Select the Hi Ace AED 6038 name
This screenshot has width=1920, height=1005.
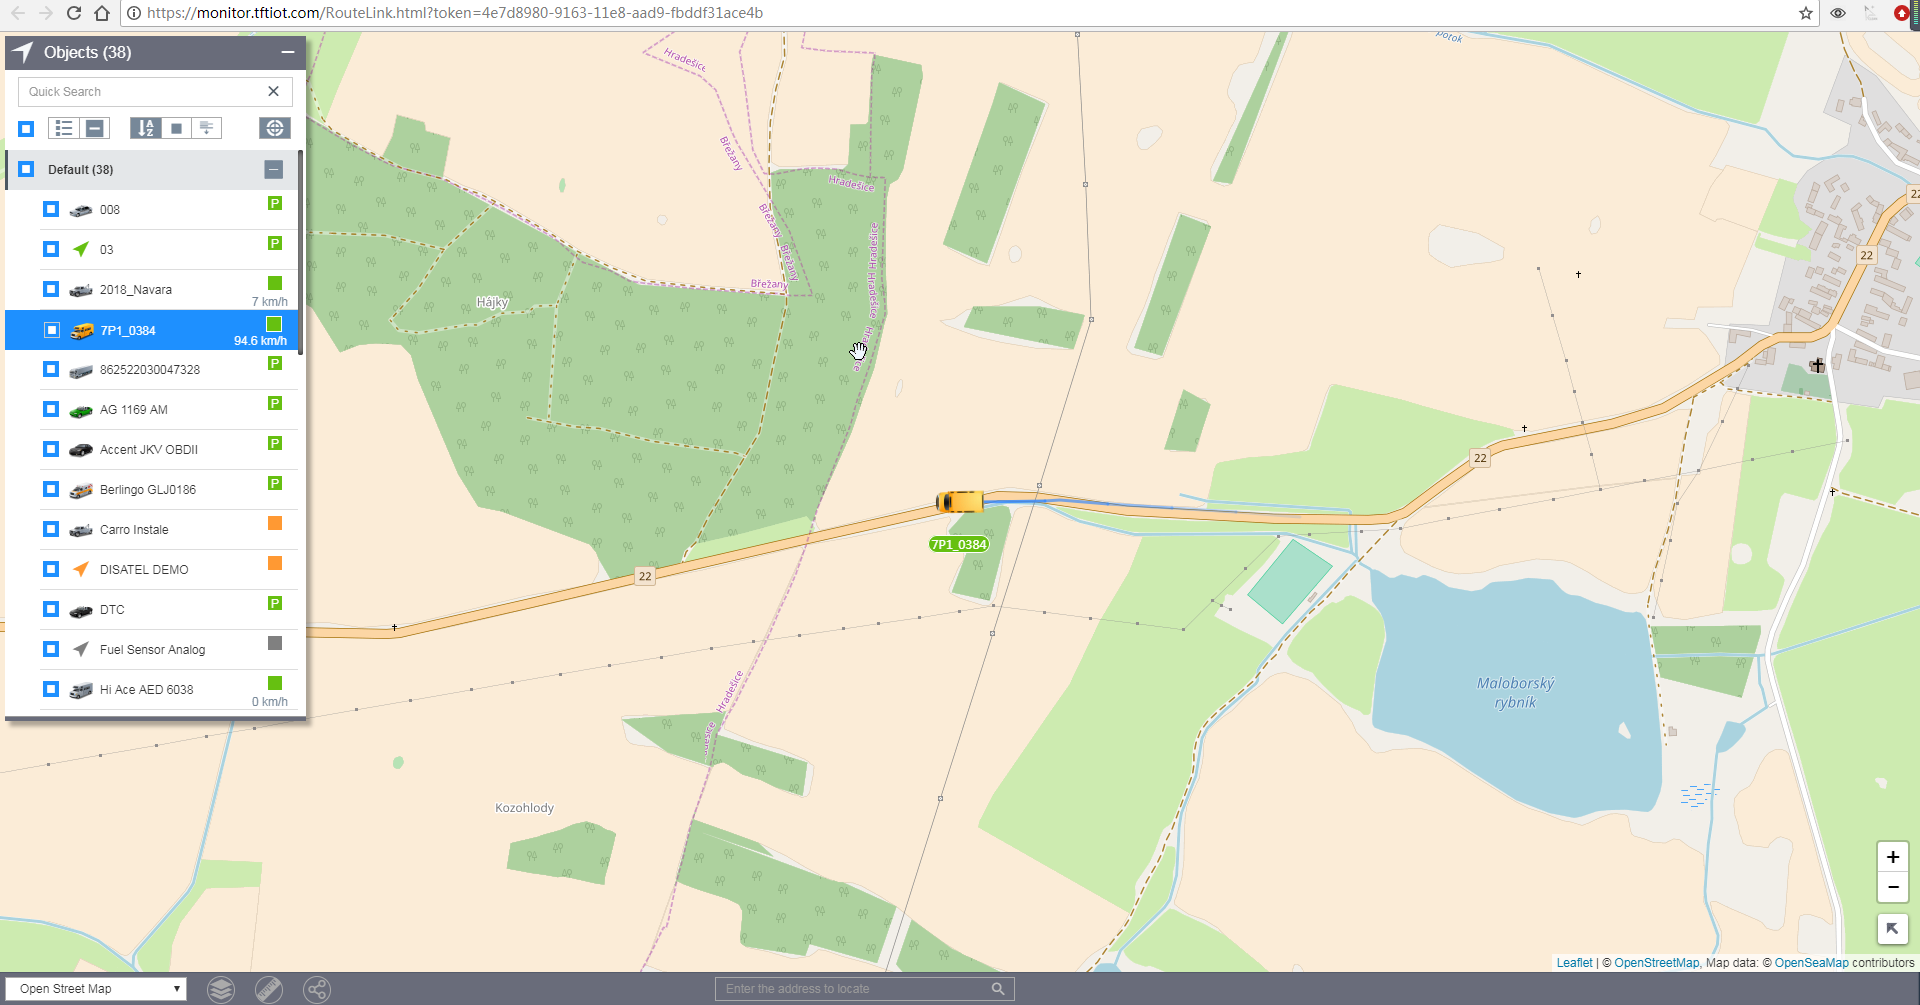pyautogui.click(x=147, y=689)
